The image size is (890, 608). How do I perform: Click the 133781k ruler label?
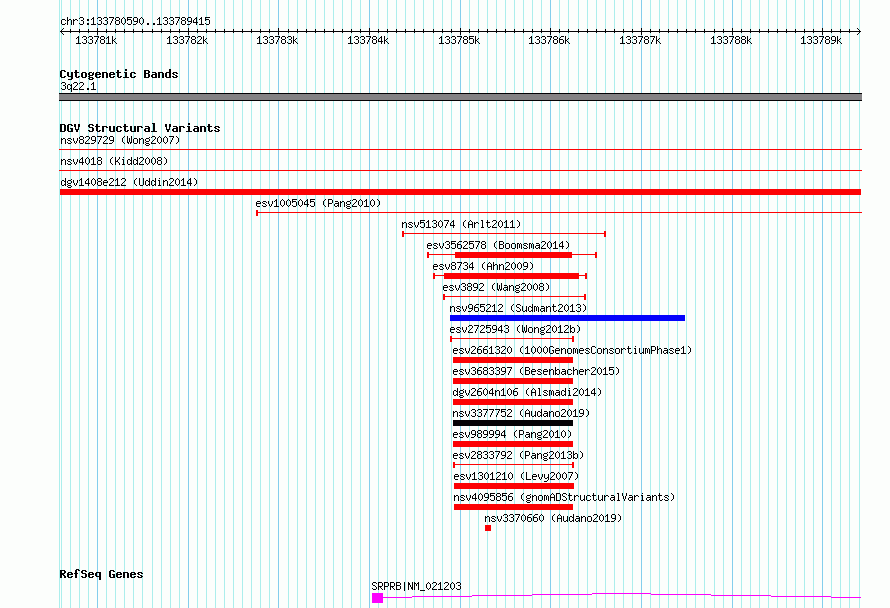pyautogui.click(x=96, y=40)
